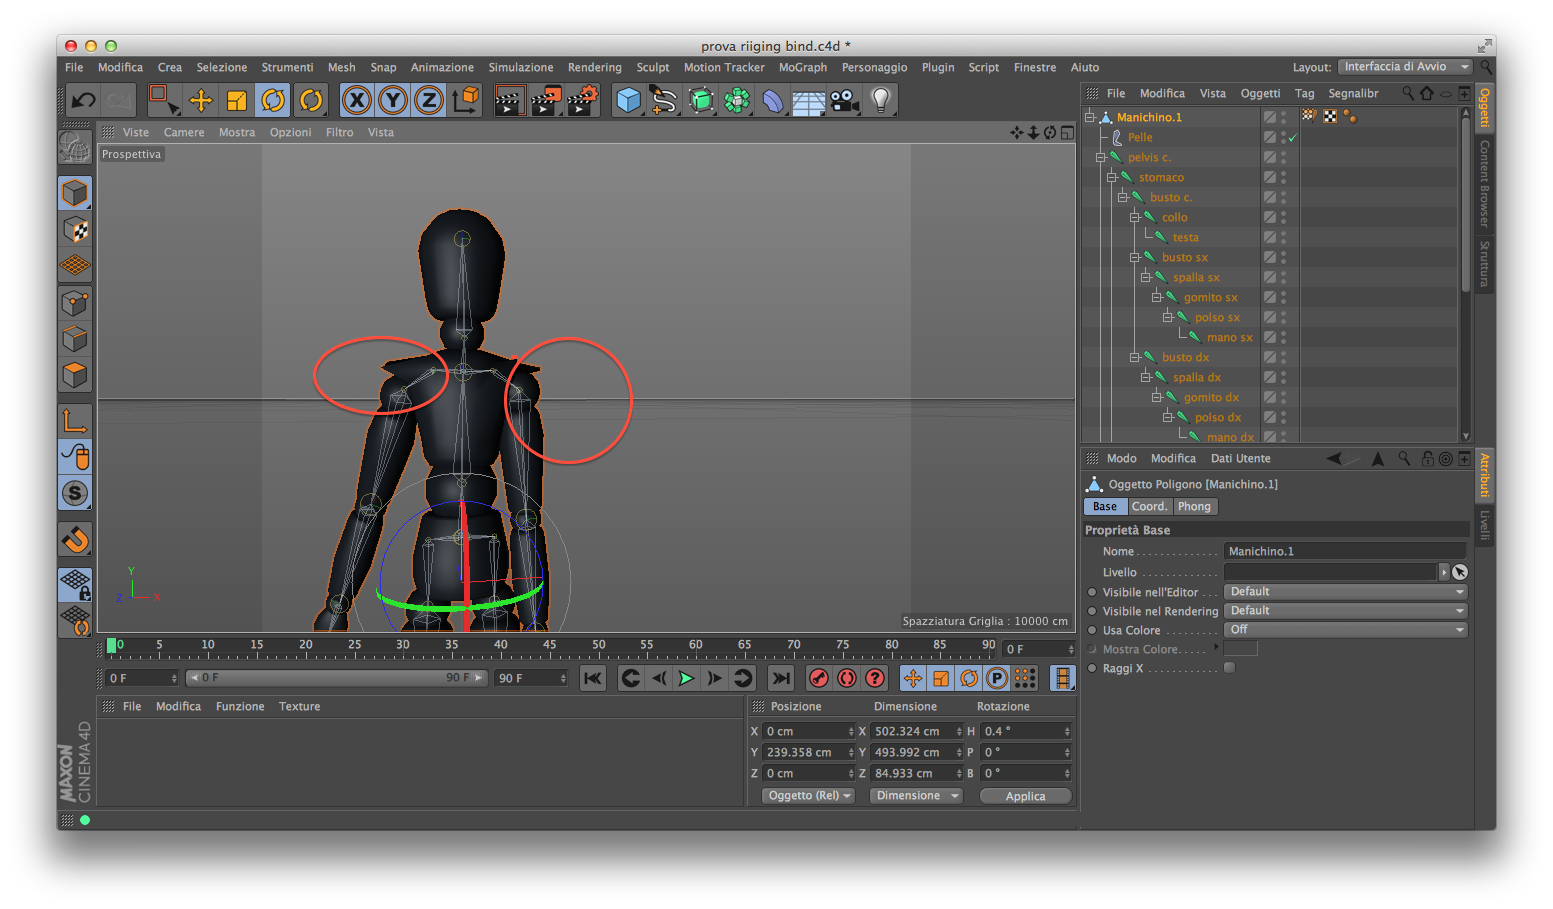Viewport: 1553px width, 909px height.
Task: Open the Dimensione size mode selector
Action: point(916,796)
